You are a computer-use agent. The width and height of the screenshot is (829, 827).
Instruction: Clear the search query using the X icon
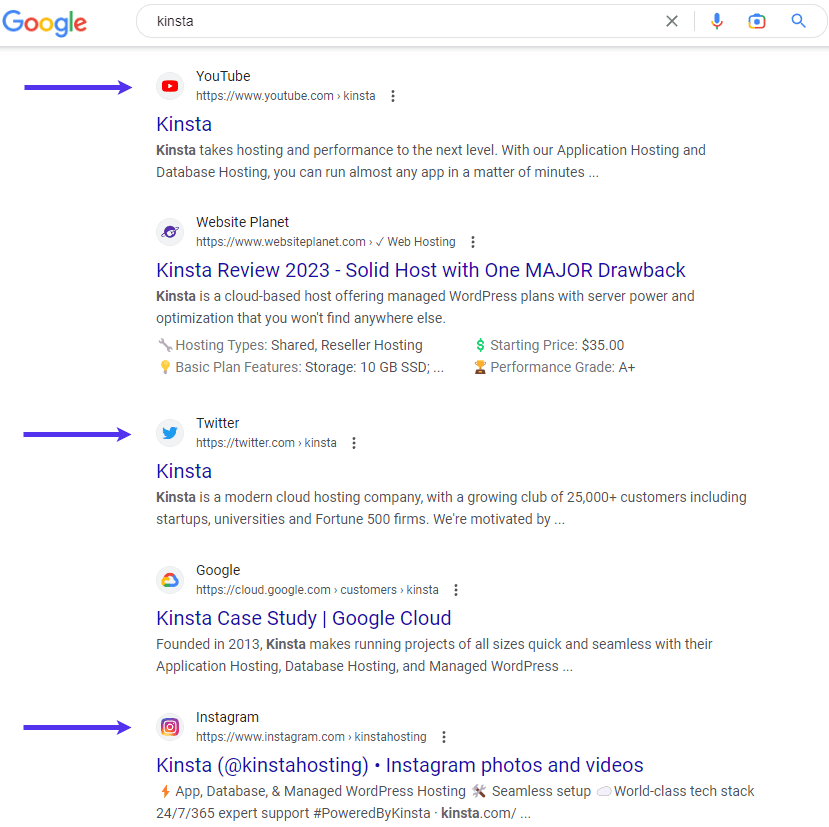click(x=671, y=20)
